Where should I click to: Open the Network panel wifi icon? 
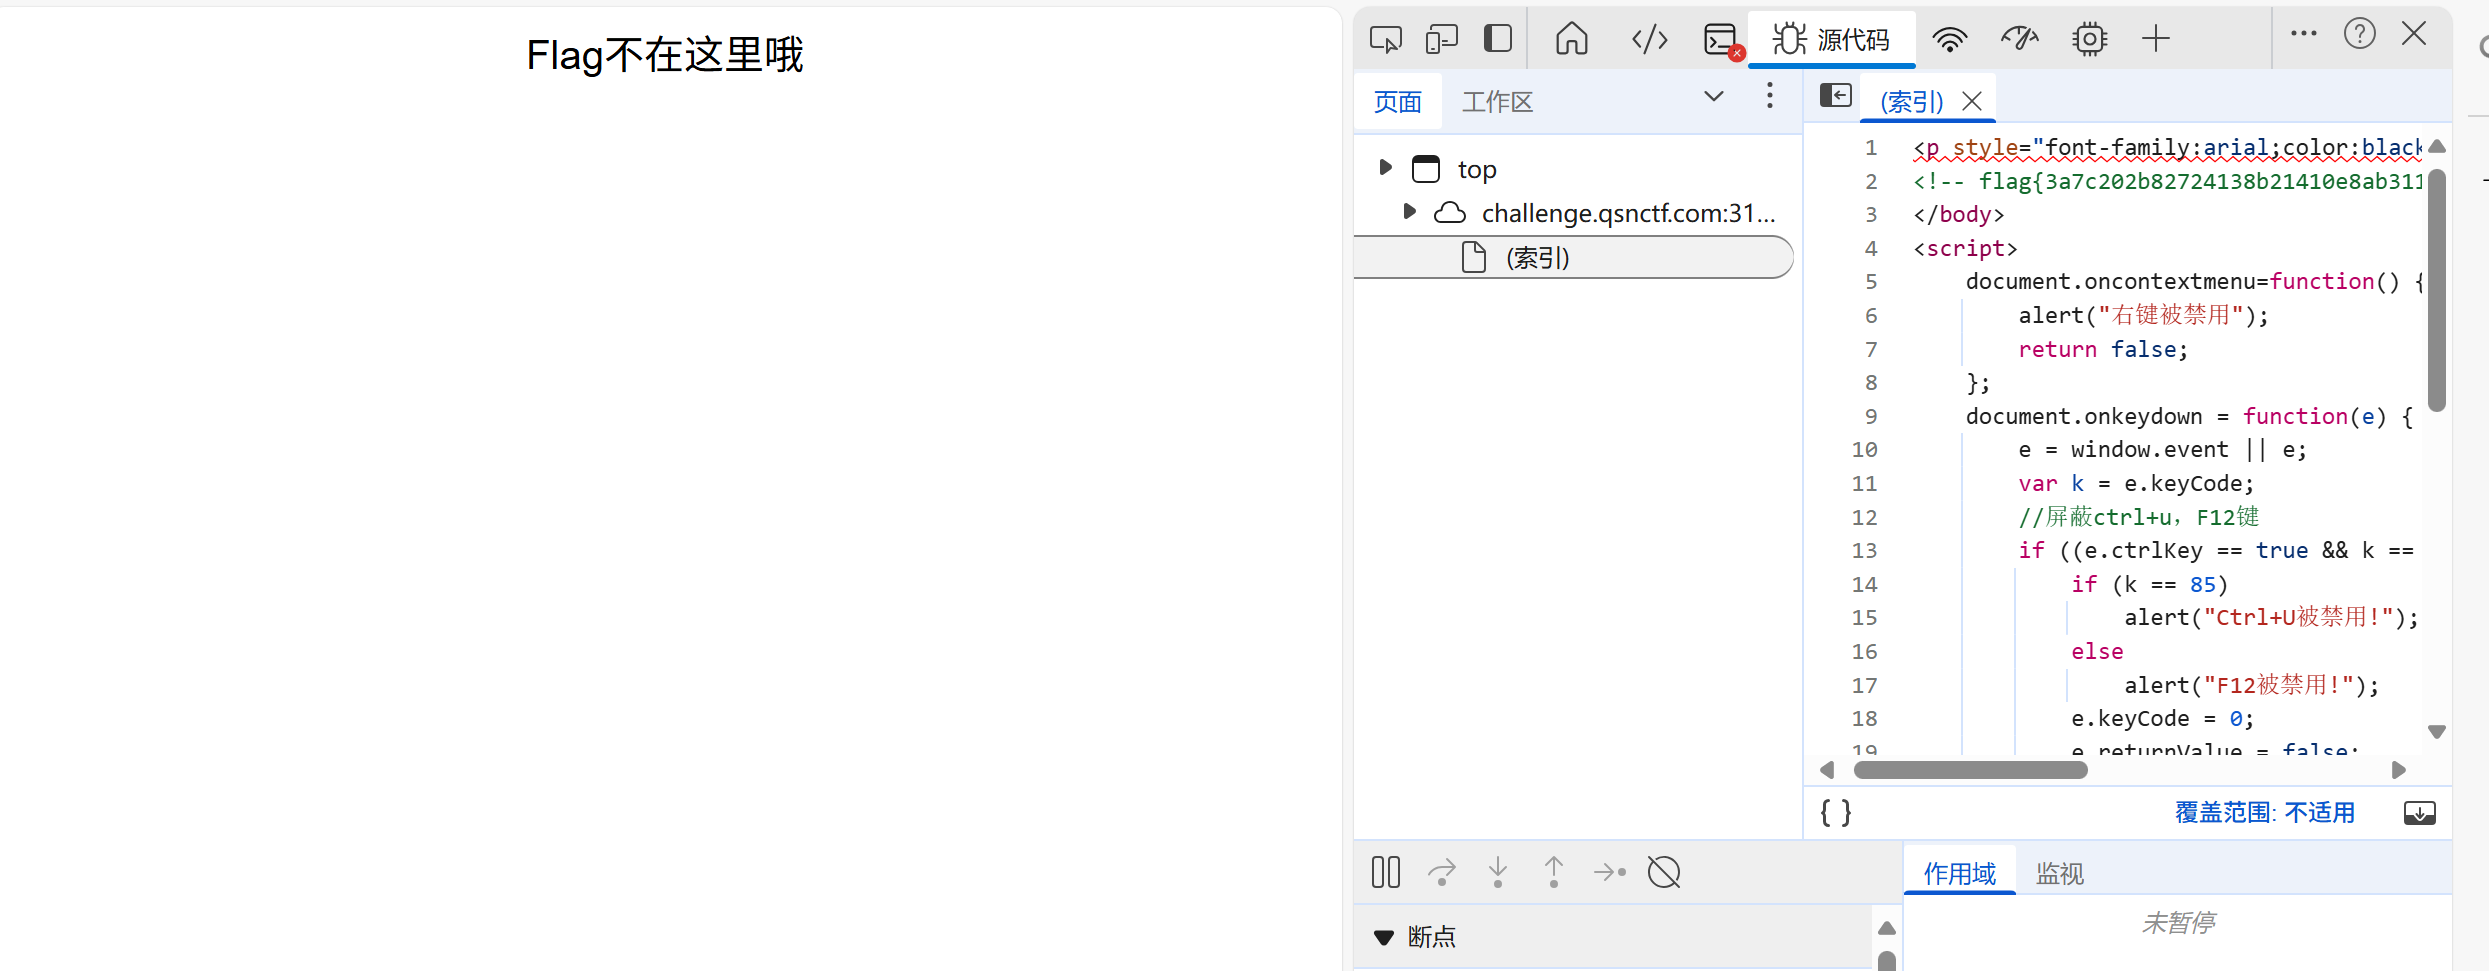[x=1950, y=39]
